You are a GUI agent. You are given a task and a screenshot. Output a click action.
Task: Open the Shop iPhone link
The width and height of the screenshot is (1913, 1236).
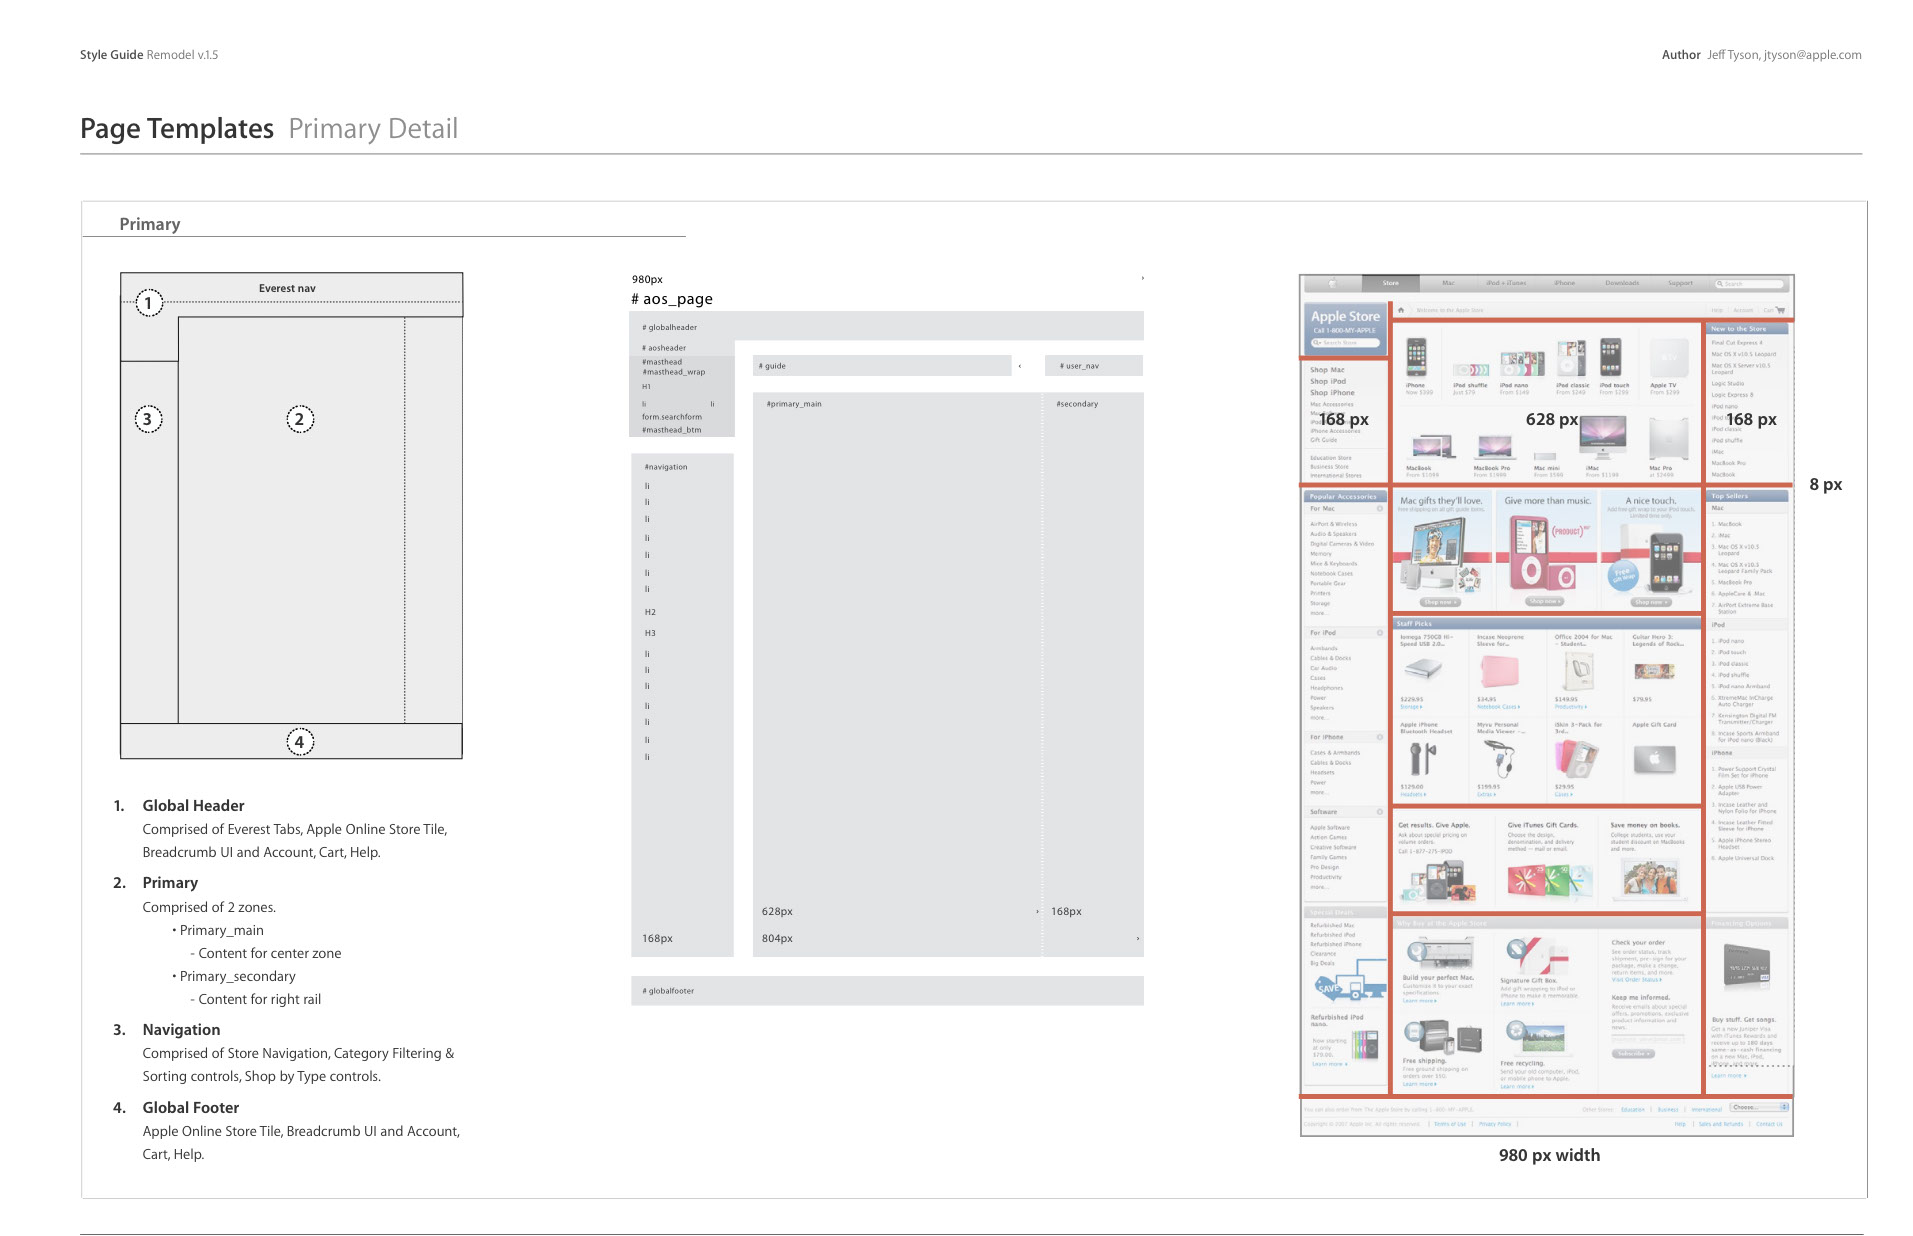pyautogui.click(x=1332, y=392)
